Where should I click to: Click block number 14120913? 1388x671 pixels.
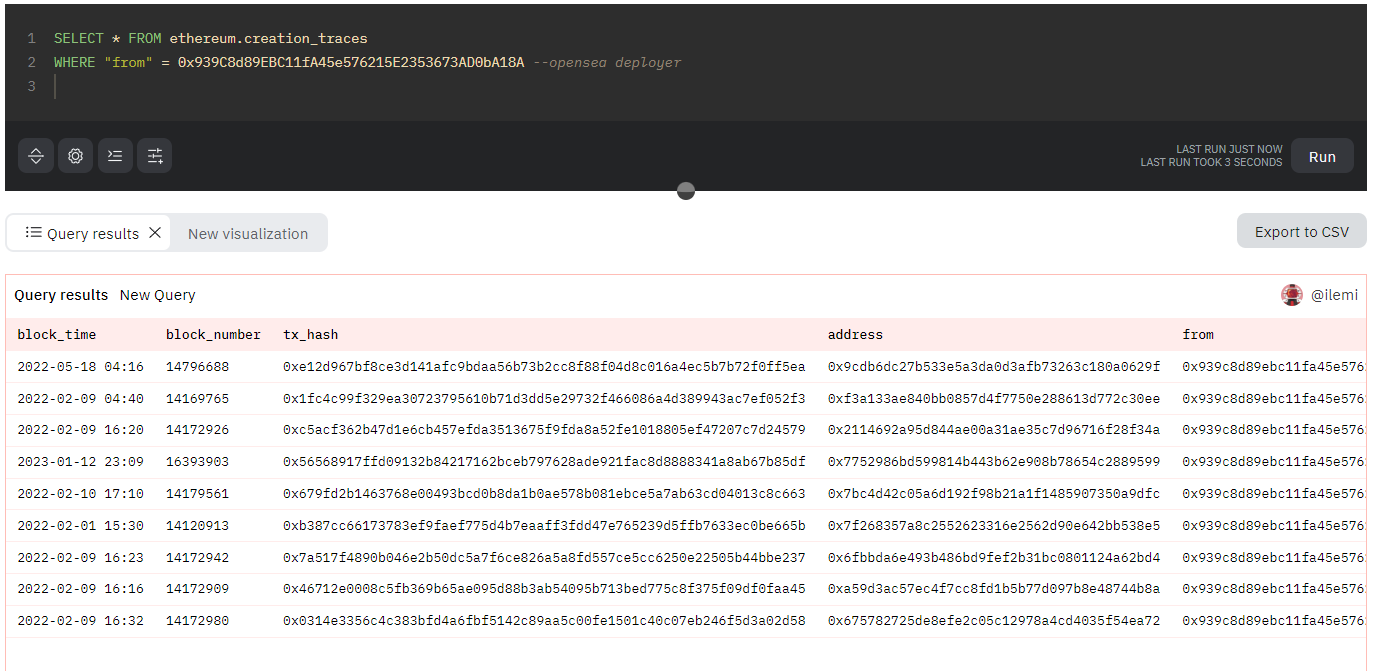coord(197,526)
